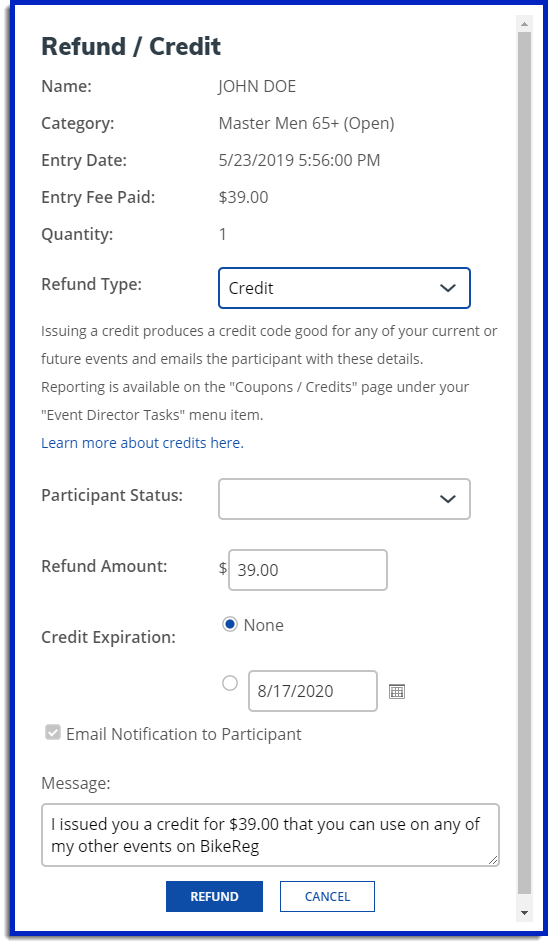
Task: Click the scrollbar up arrow
Action: point(524,24)
